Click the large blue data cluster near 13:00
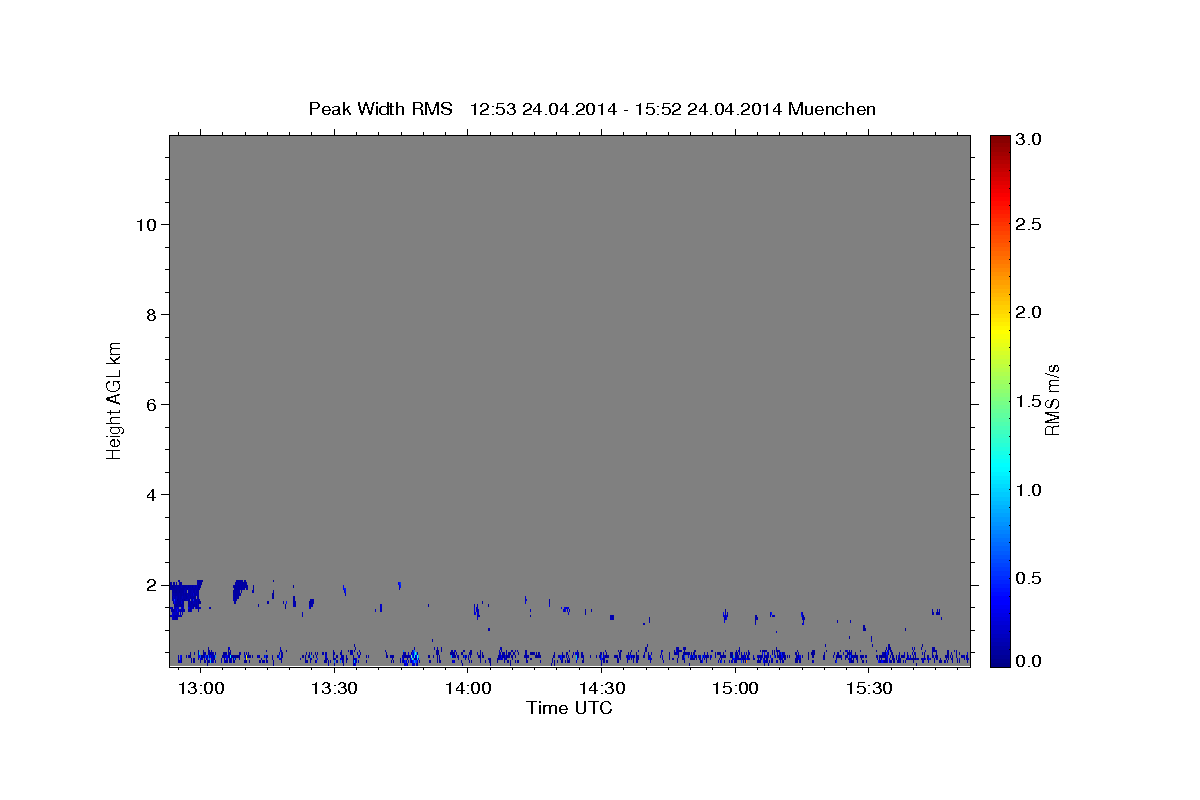The width and height of the screenshot is (1200, 800). point(185,599)
